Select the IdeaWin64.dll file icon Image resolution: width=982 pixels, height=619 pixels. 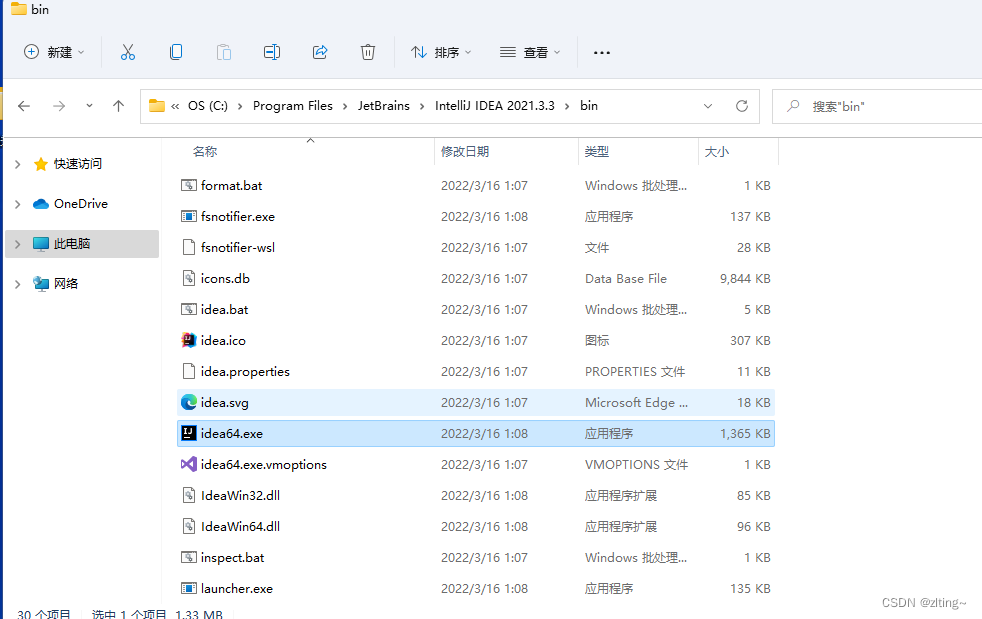189,526
